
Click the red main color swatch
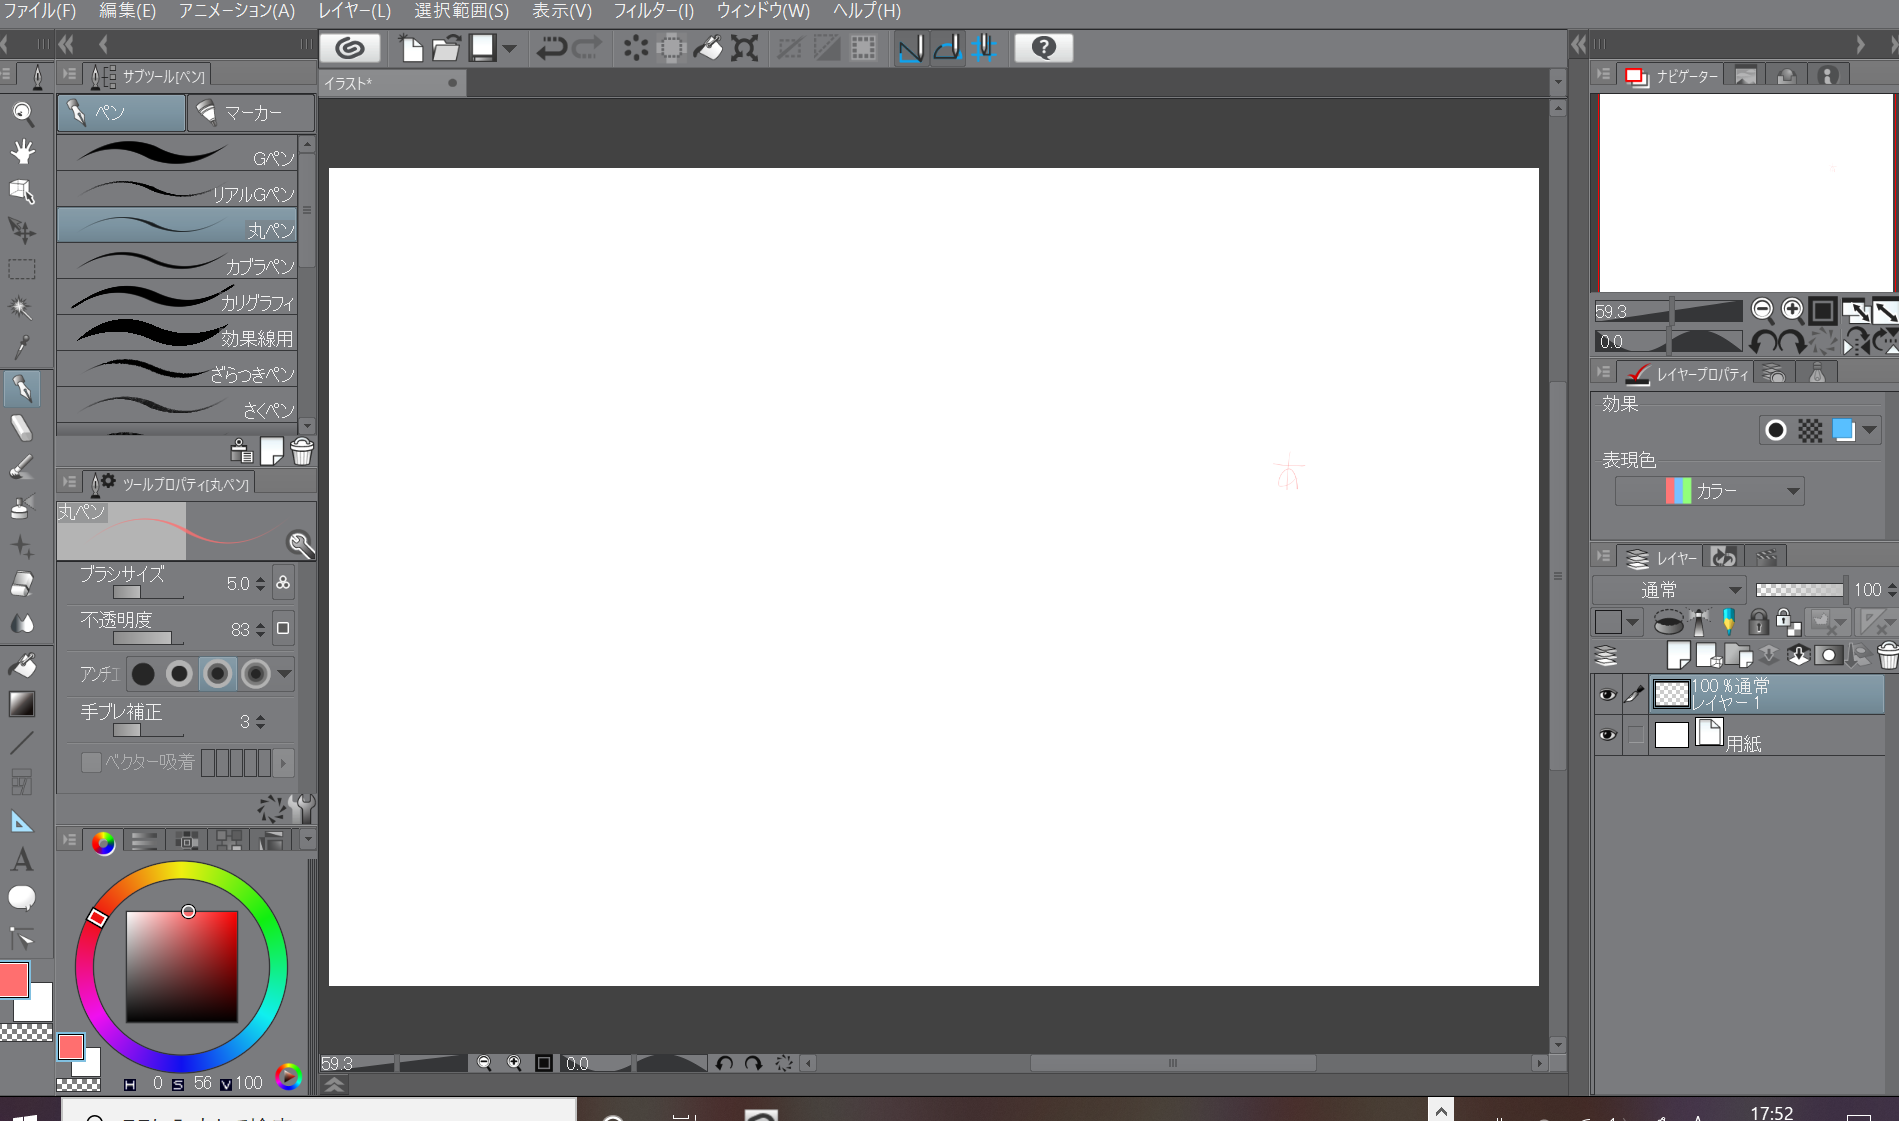[14, 979]
